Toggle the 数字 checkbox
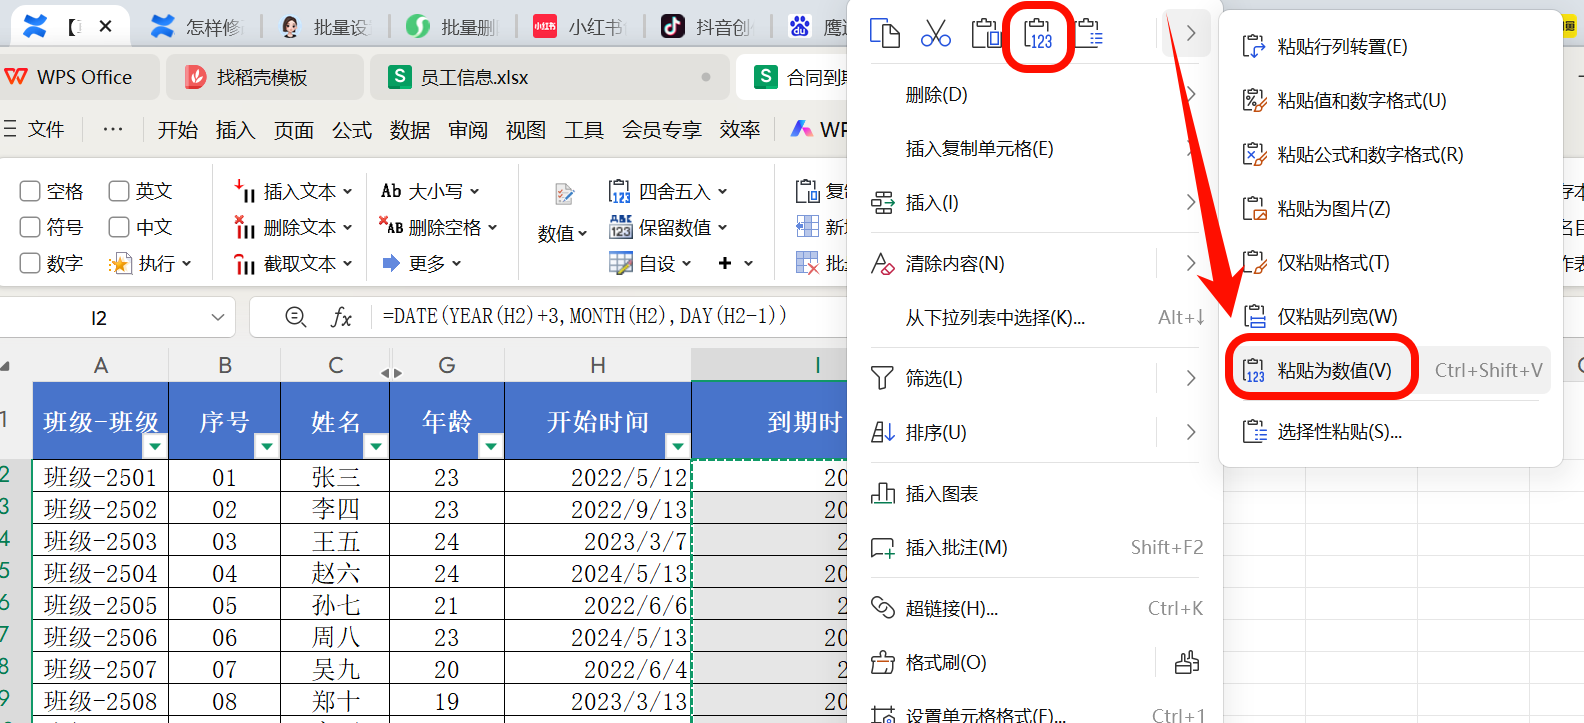Image resolution: width=1584 pixels, height=723 pixels. coord(30,263)
